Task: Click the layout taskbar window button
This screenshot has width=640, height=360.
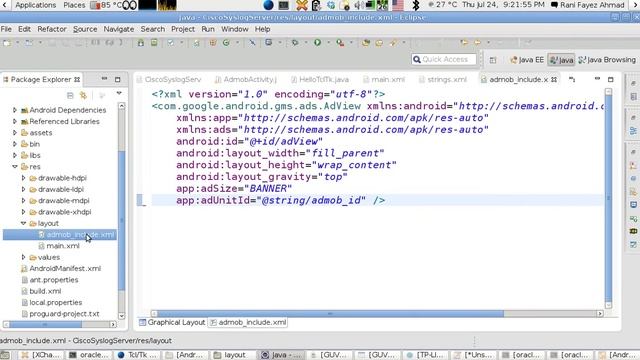Action: click(231, 355)
